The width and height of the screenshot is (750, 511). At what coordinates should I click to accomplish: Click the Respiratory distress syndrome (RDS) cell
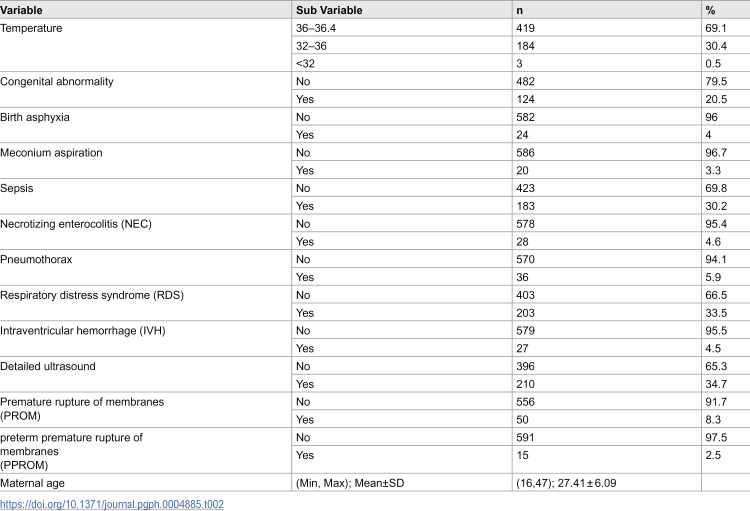(92, 295)
